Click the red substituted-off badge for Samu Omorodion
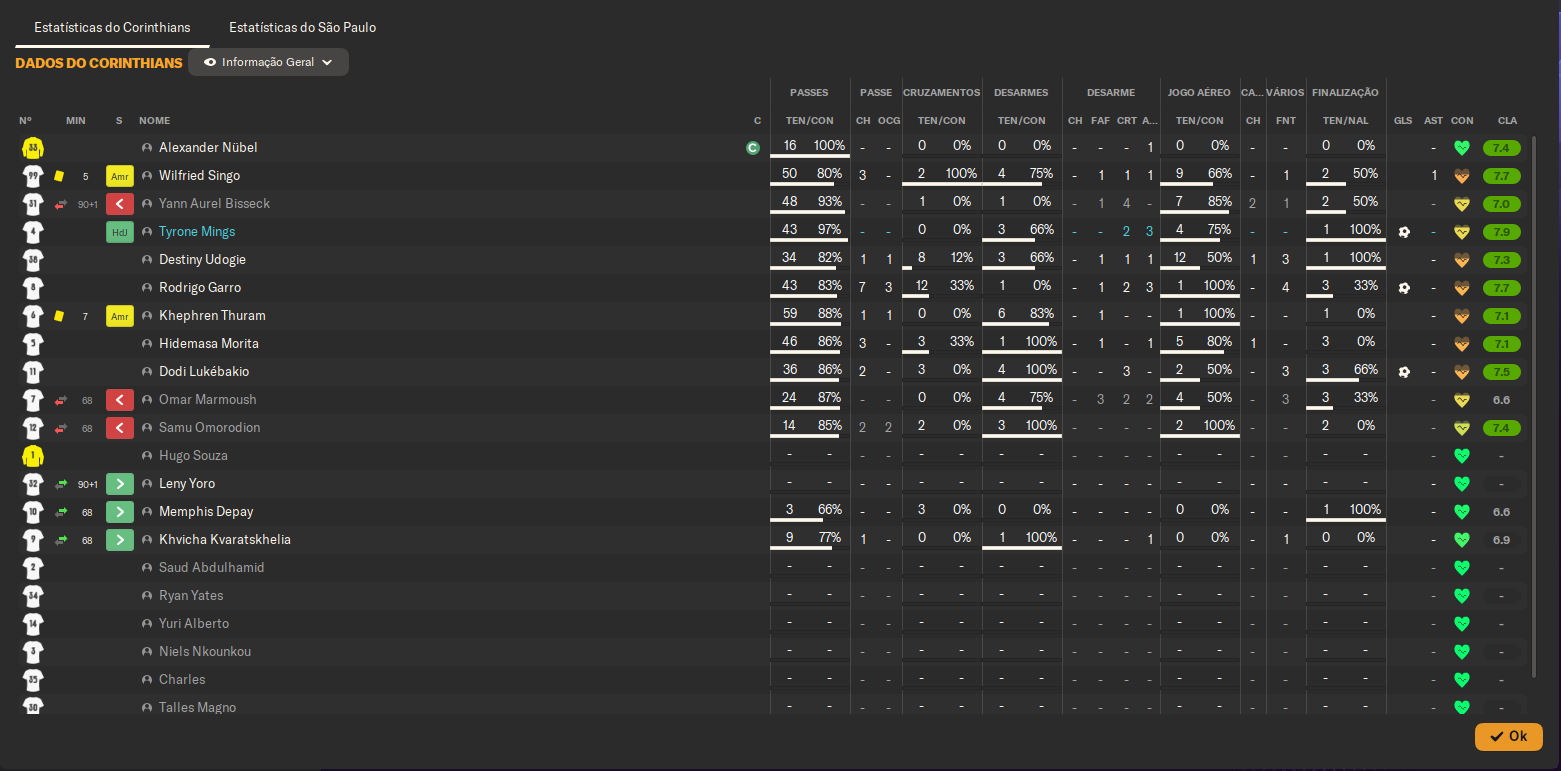 click(x=120, y=428)
